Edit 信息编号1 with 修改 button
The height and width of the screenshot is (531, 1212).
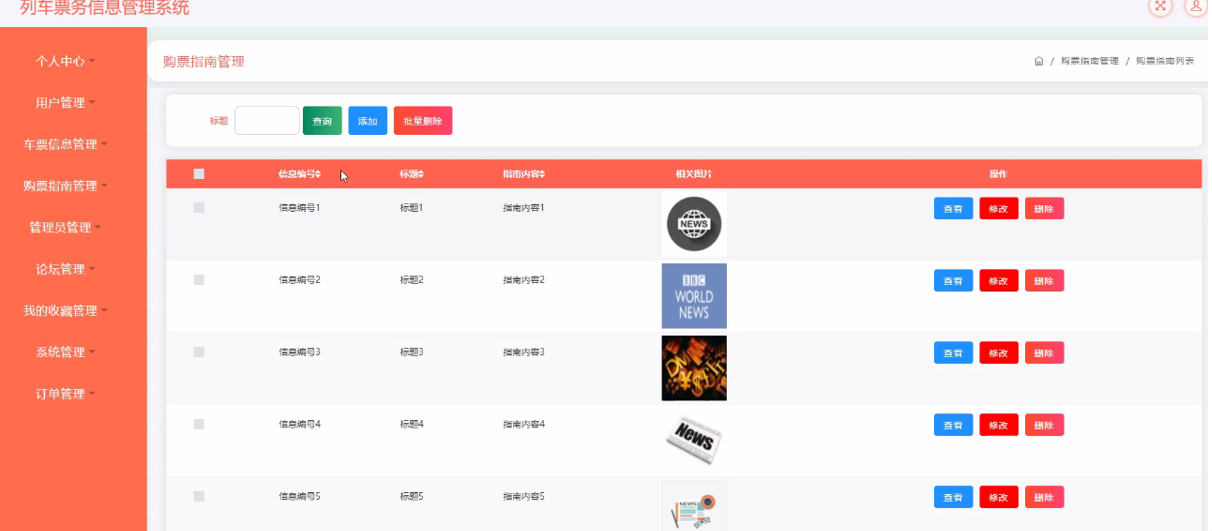point(999,209)
